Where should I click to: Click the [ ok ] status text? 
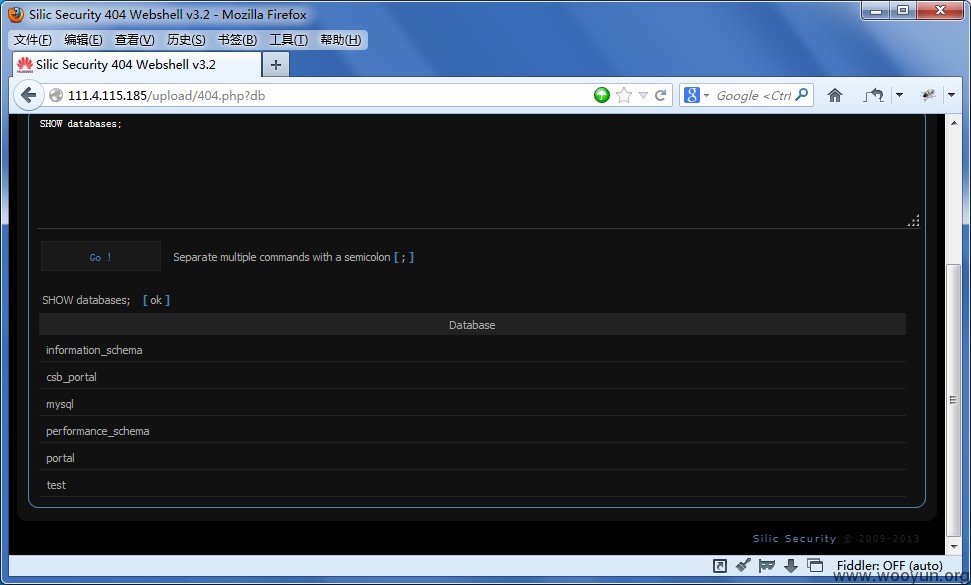pos(156,300)
